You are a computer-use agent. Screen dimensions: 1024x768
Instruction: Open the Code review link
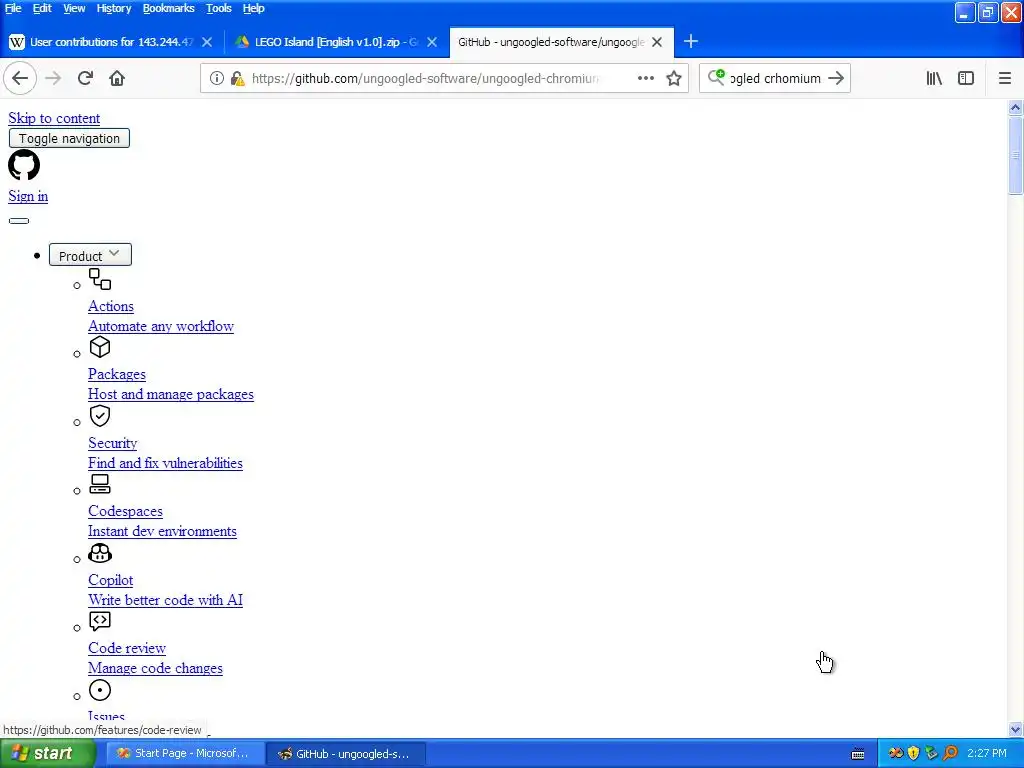pos(127,648)
